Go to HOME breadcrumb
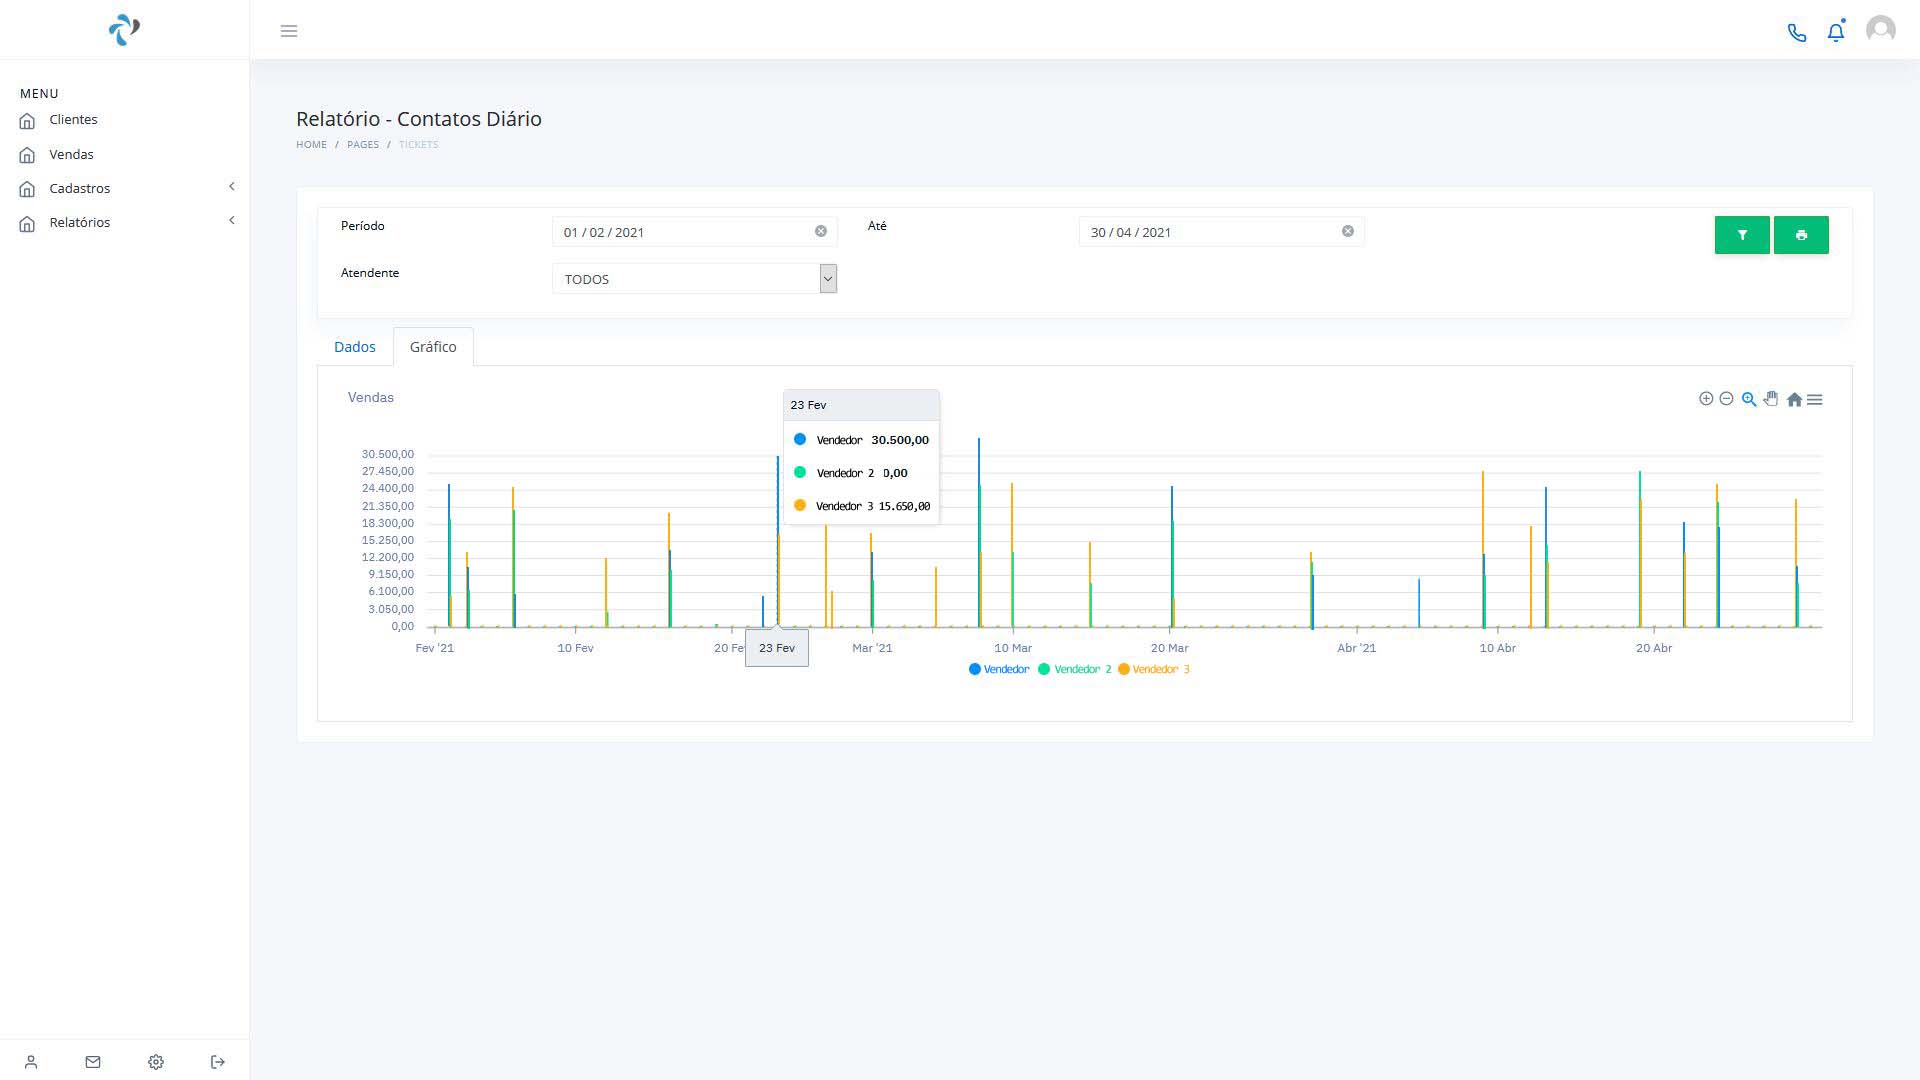This screenshot has height=1080, width=1920. (x=311, y=145)
